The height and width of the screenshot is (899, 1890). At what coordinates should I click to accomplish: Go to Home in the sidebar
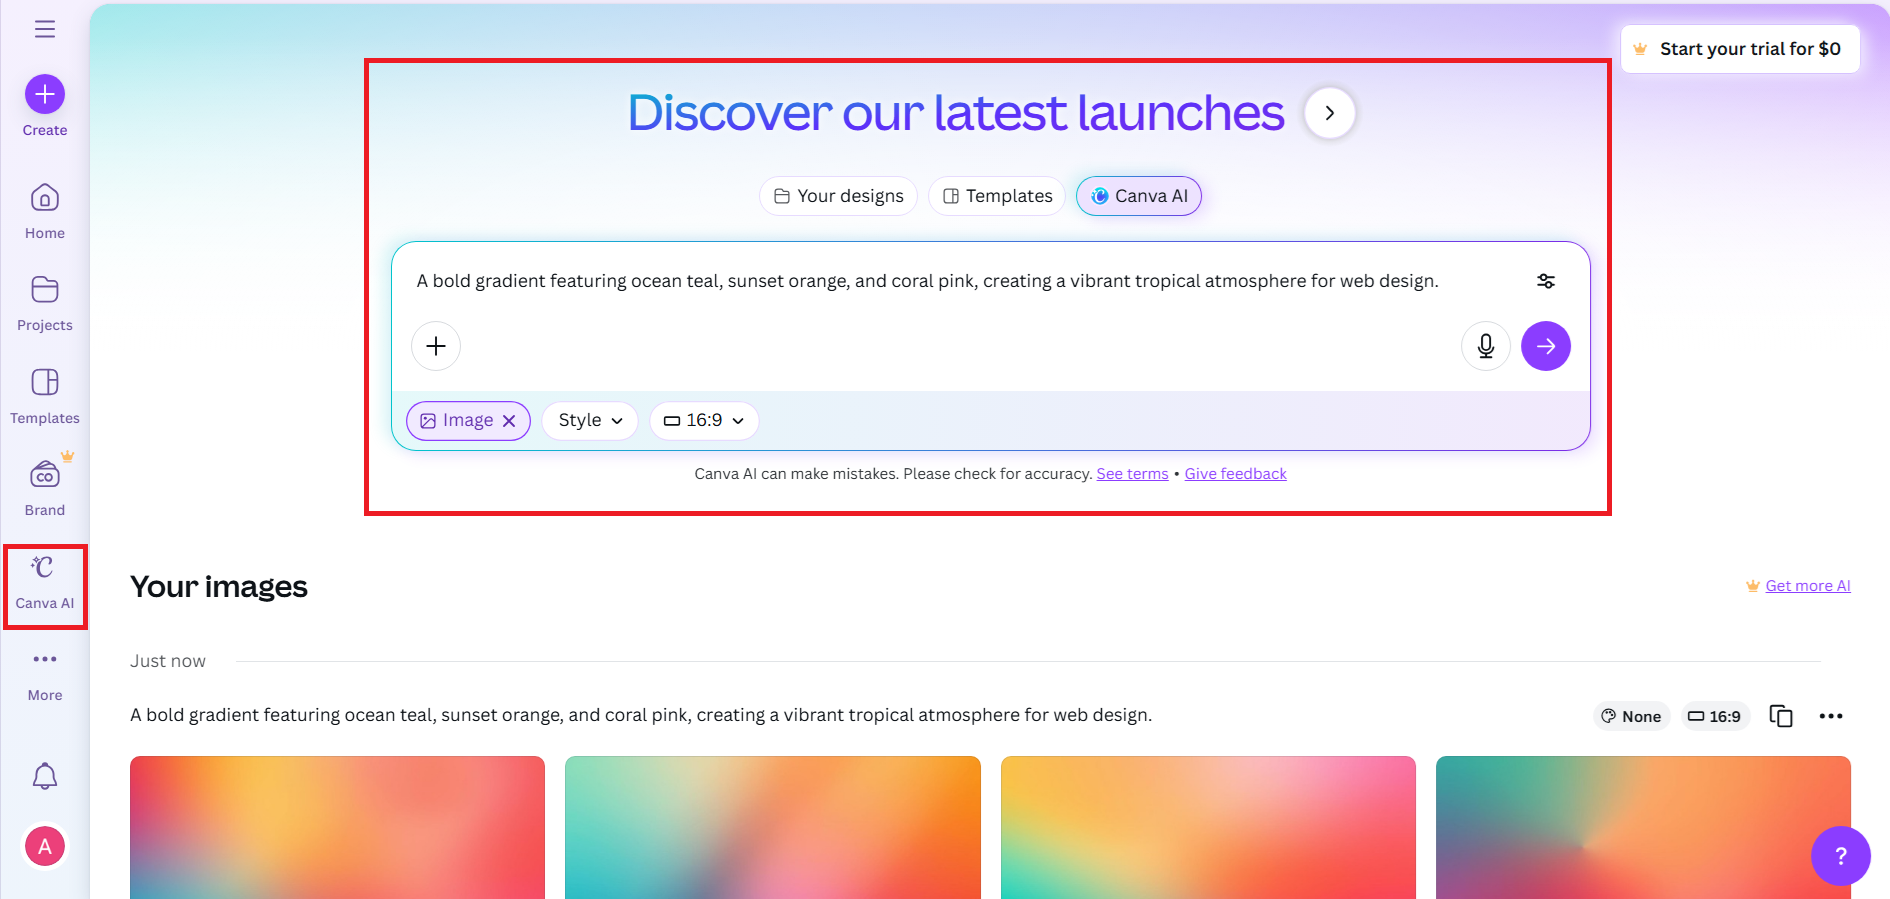(x=45, y=211)
